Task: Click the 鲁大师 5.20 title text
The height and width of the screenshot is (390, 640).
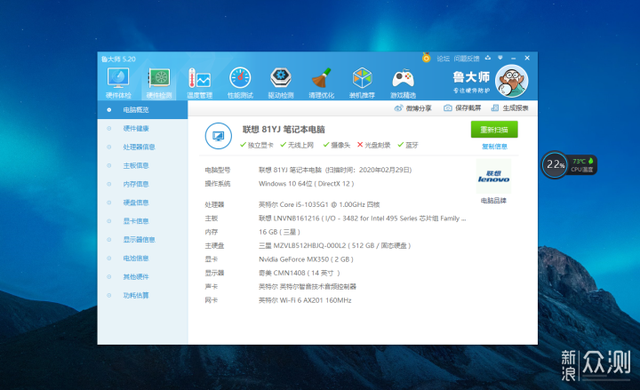Action: click(118, 59)
